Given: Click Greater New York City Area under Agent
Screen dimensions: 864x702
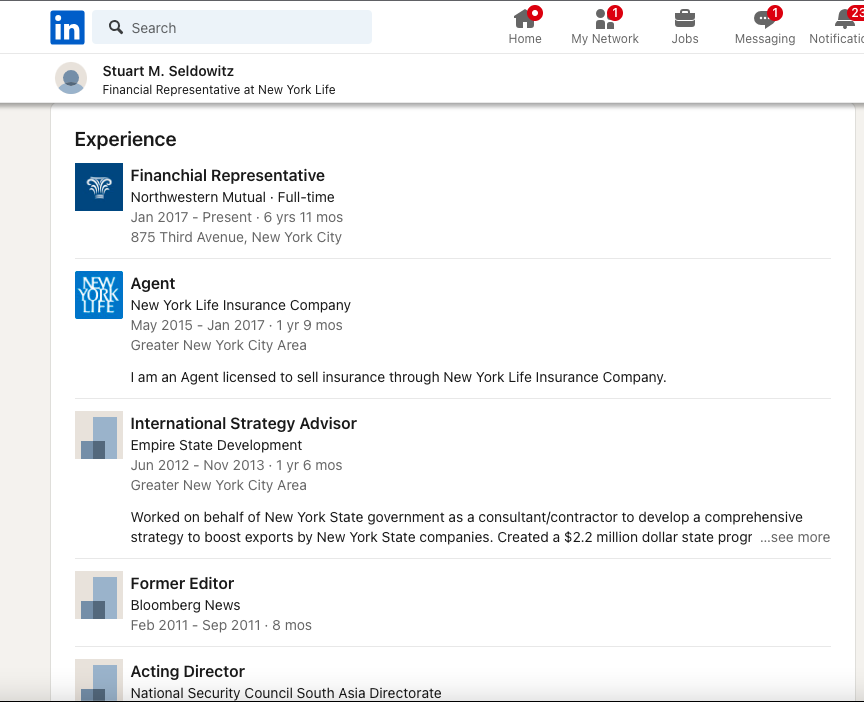Looking at the screenshot, I should click(219, 345).
